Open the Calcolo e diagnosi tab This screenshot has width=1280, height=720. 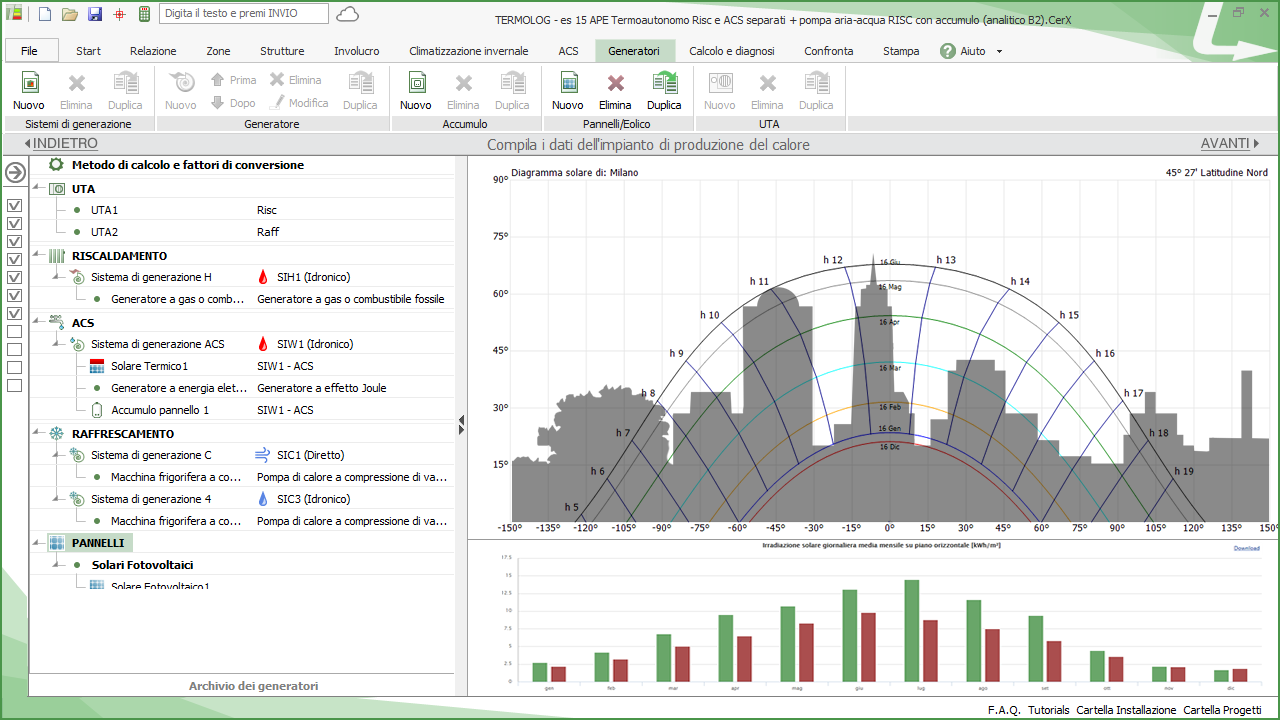pyautogui.click(x=732, y=51)
